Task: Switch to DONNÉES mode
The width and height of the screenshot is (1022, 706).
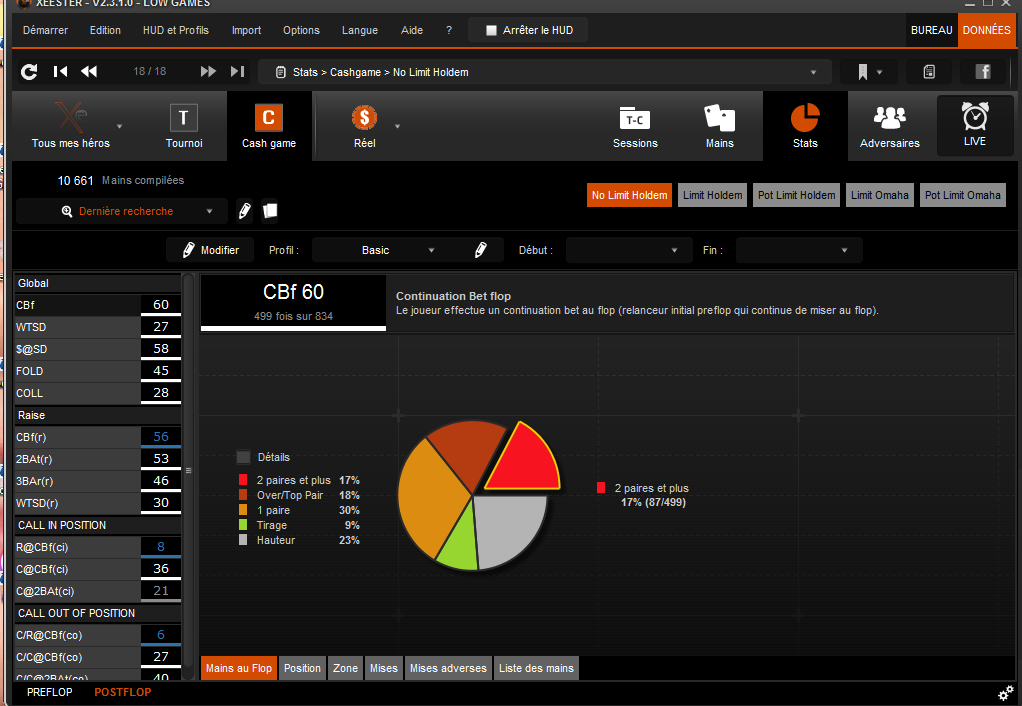Action: click(x=987, y=30)
